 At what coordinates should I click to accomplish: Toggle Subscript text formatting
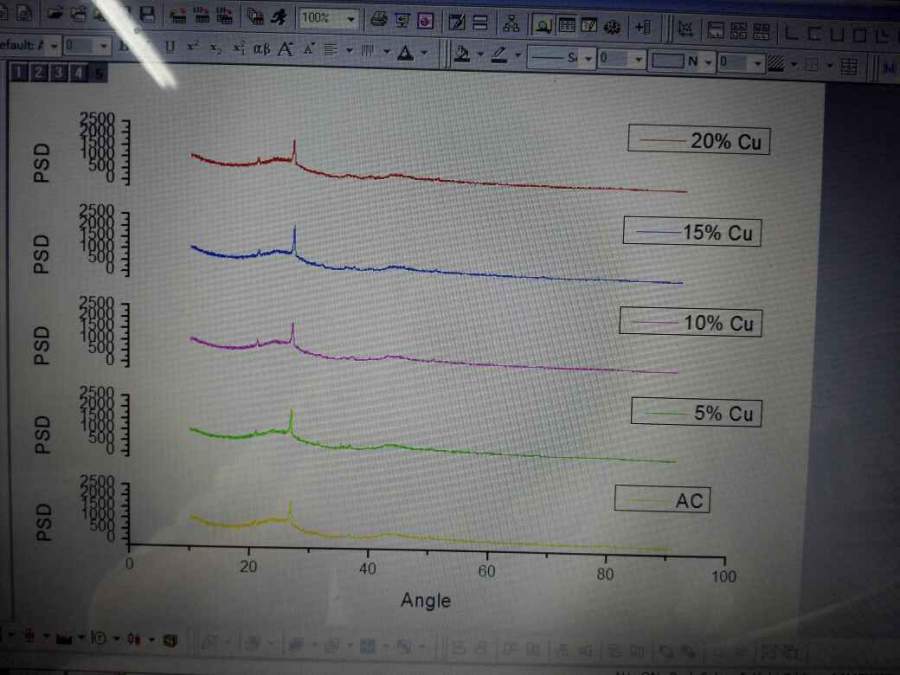click(x=215, y=48)
